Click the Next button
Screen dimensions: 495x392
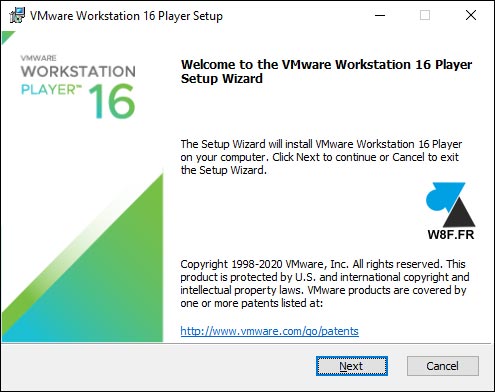[x=352, y=366]
